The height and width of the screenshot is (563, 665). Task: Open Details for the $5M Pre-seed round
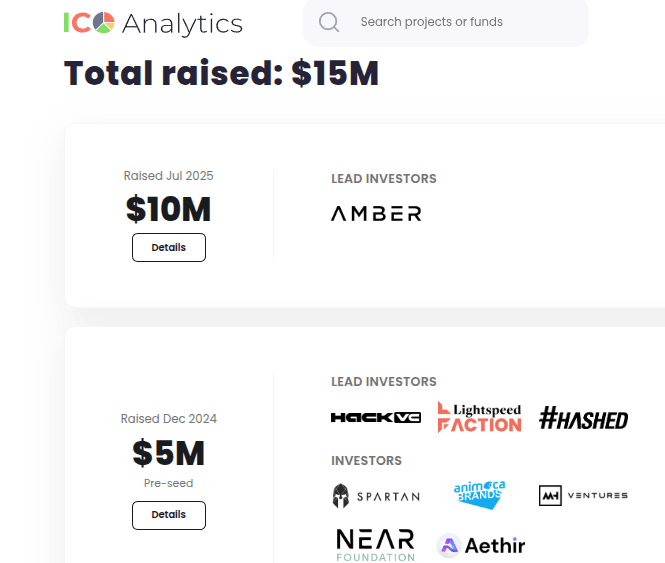[169, 515]
